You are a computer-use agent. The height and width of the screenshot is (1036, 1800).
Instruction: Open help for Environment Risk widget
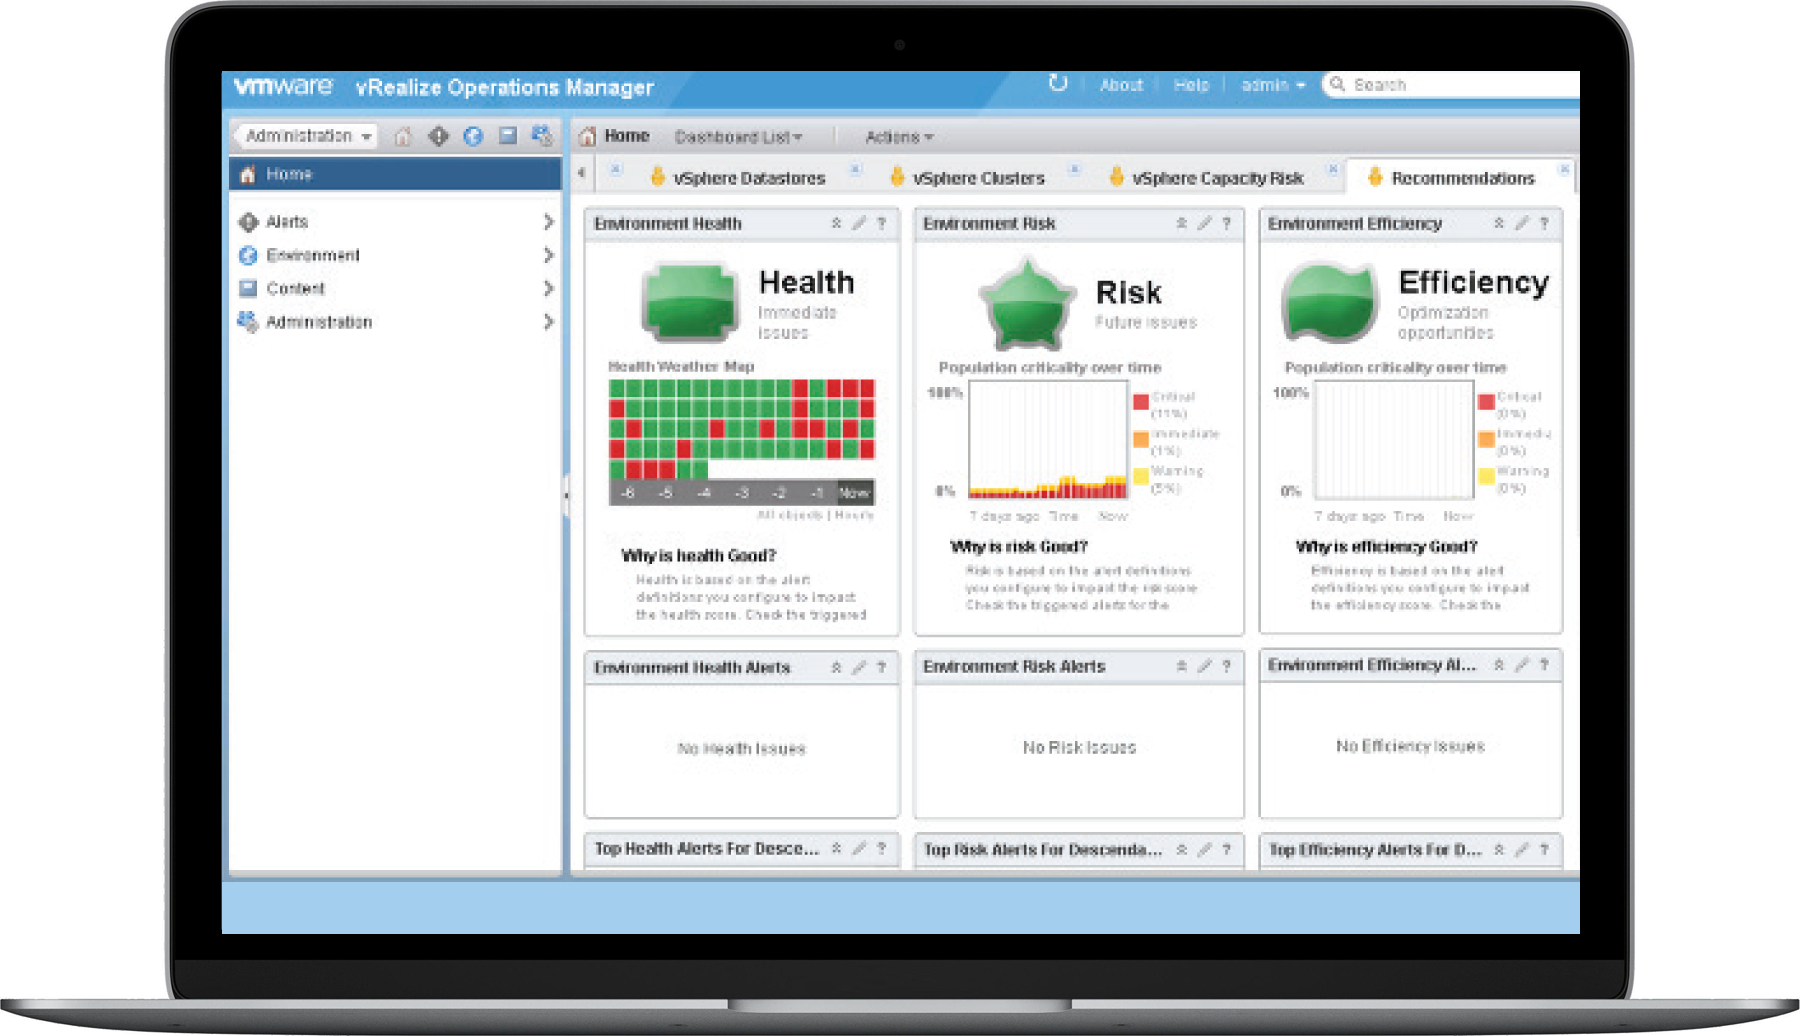click(x=1227, y=223)
